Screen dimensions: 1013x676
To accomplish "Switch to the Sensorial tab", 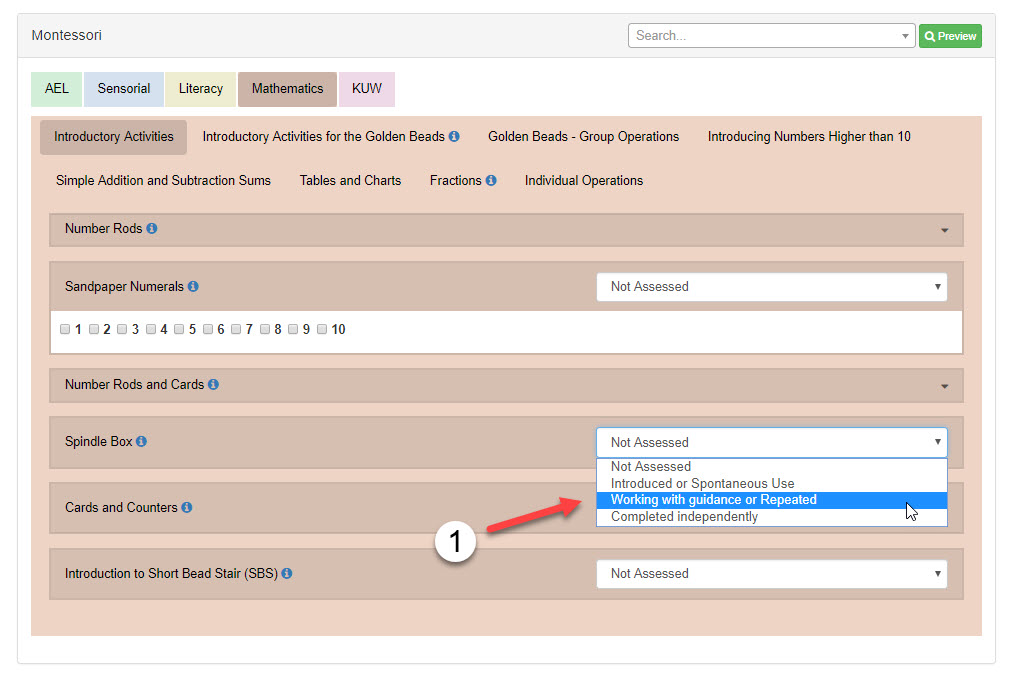I will pos(123,89).
